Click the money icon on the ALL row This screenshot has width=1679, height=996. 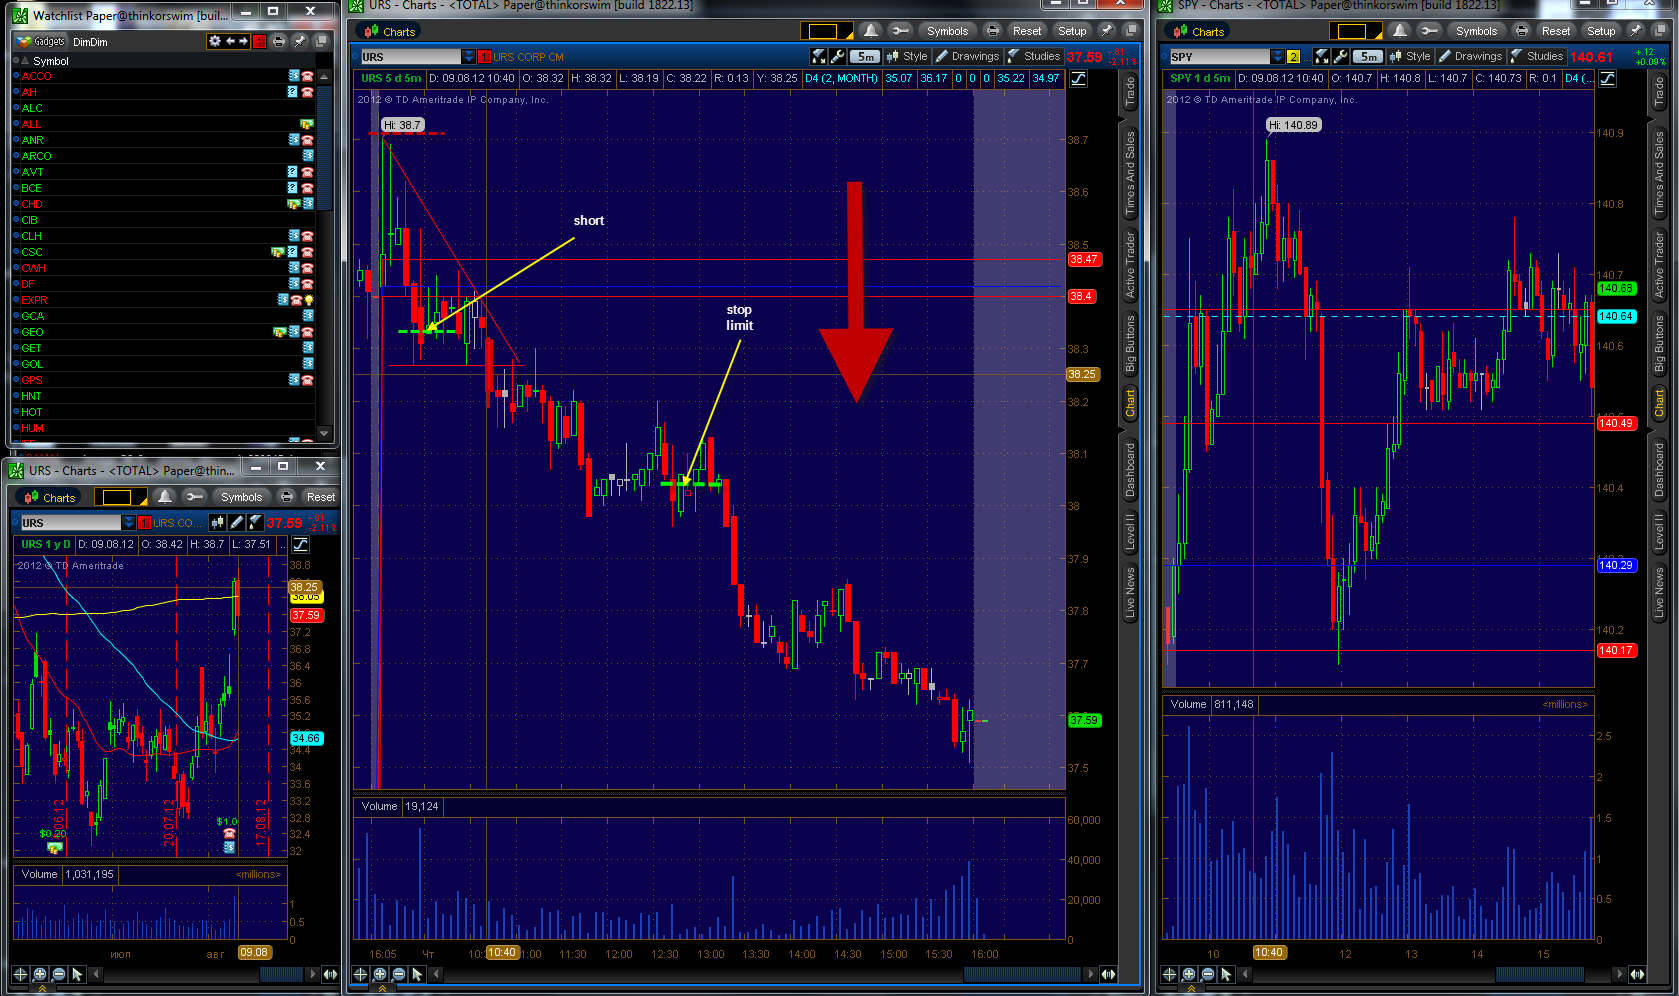(x=307, y=124)
